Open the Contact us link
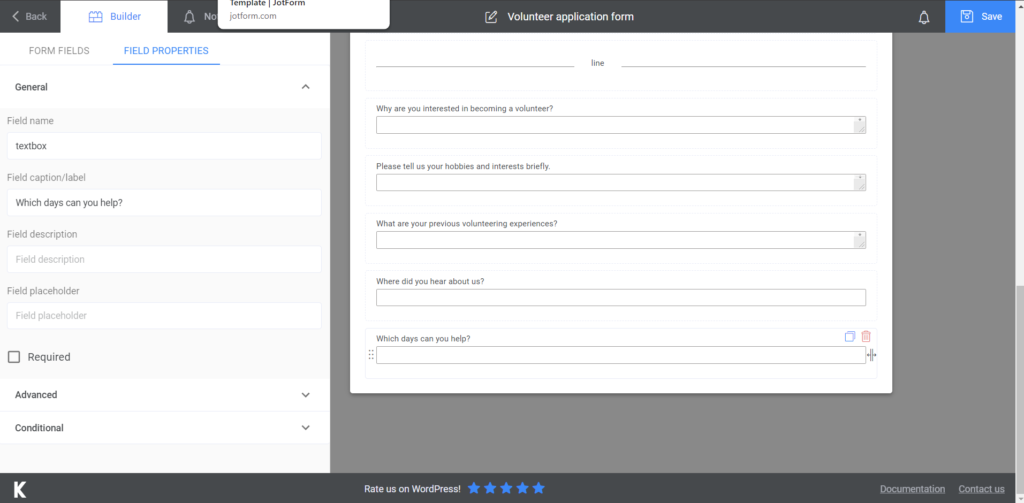 [x=982, y=489]
